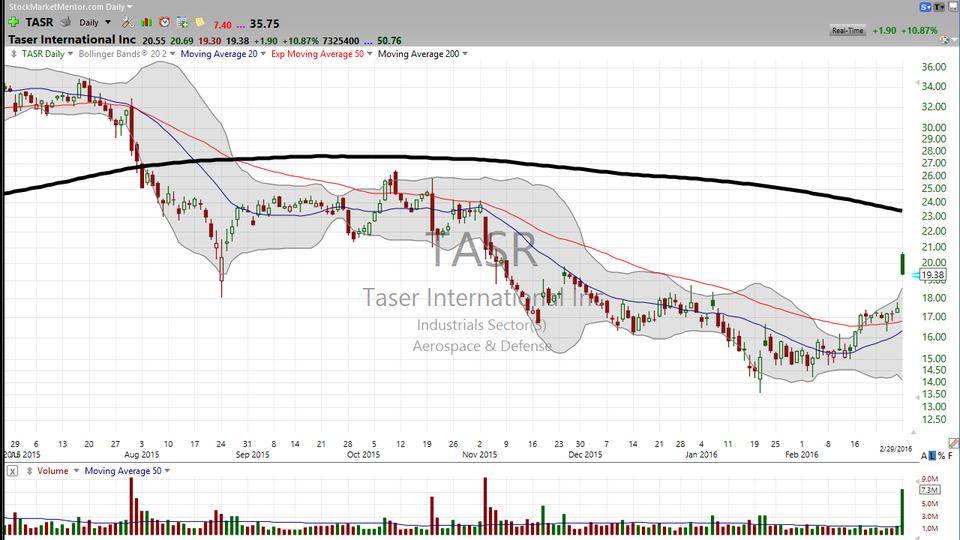Click the grey icon beside TASR symbol
Image resolution: width=960 pixels, height=540 pixels.
point(66,22)
